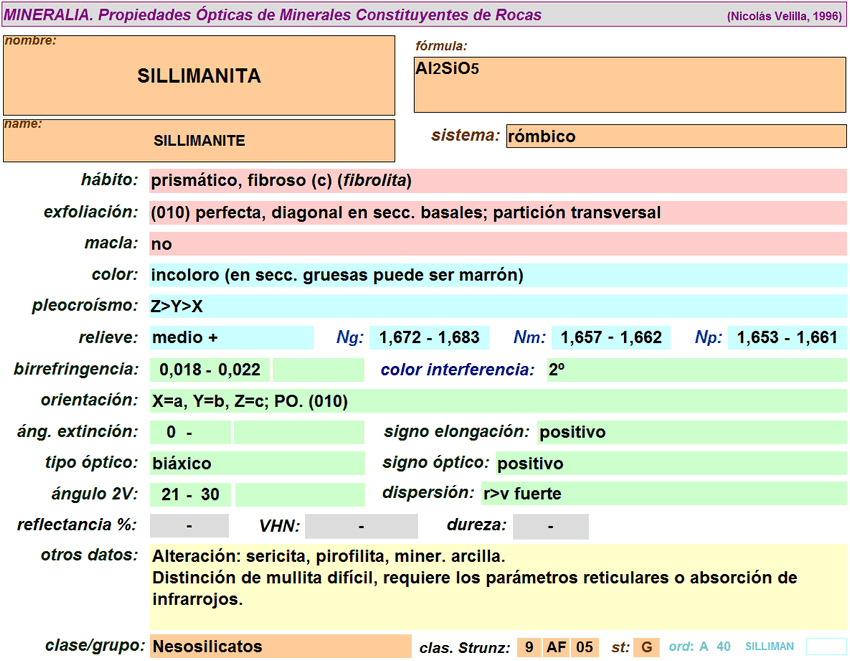This screenshot has height=661, width=850.
Task: Click the otros datos notes text area
Action: tap(498, 586)
